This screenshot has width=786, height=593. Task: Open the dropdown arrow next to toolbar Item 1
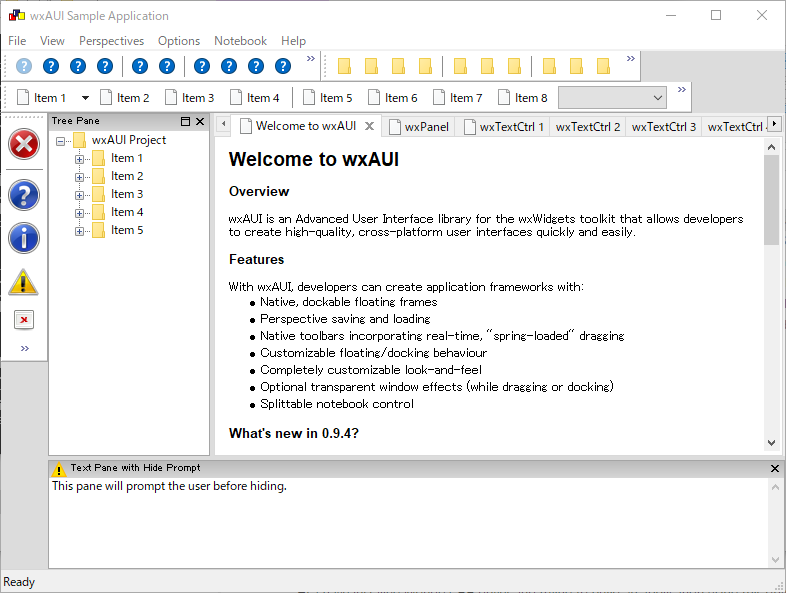pyautogui.click(x=85, y=98)
